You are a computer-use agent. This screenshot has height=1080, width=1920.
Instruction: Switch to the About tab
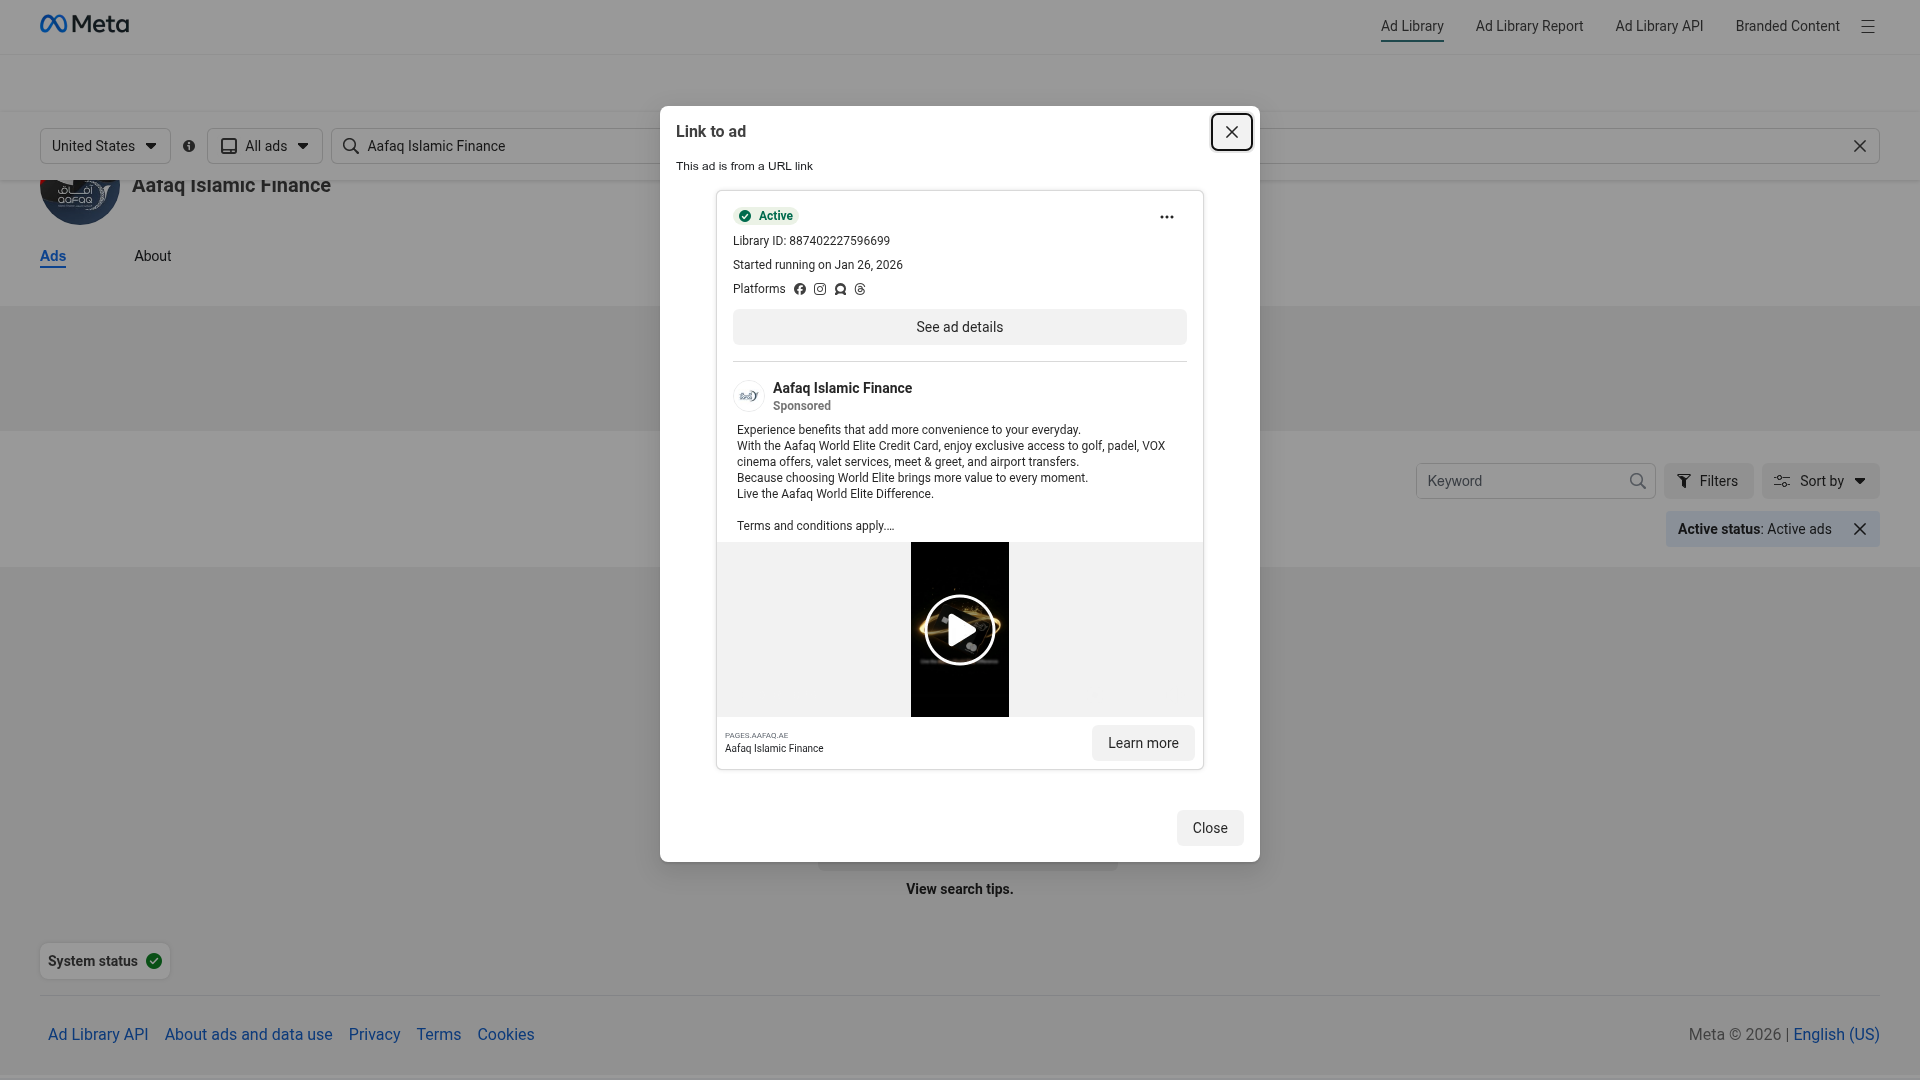coord(153,256)
